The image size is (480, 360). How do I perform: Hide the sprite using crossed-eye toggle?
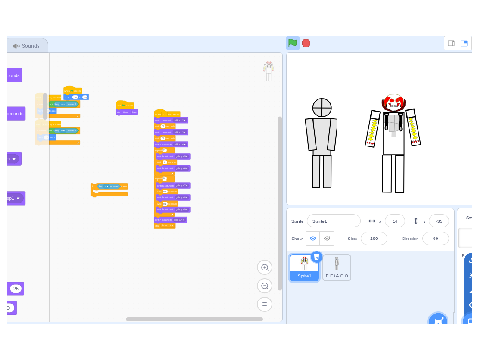pyautogui.click(x=327, y=238)
